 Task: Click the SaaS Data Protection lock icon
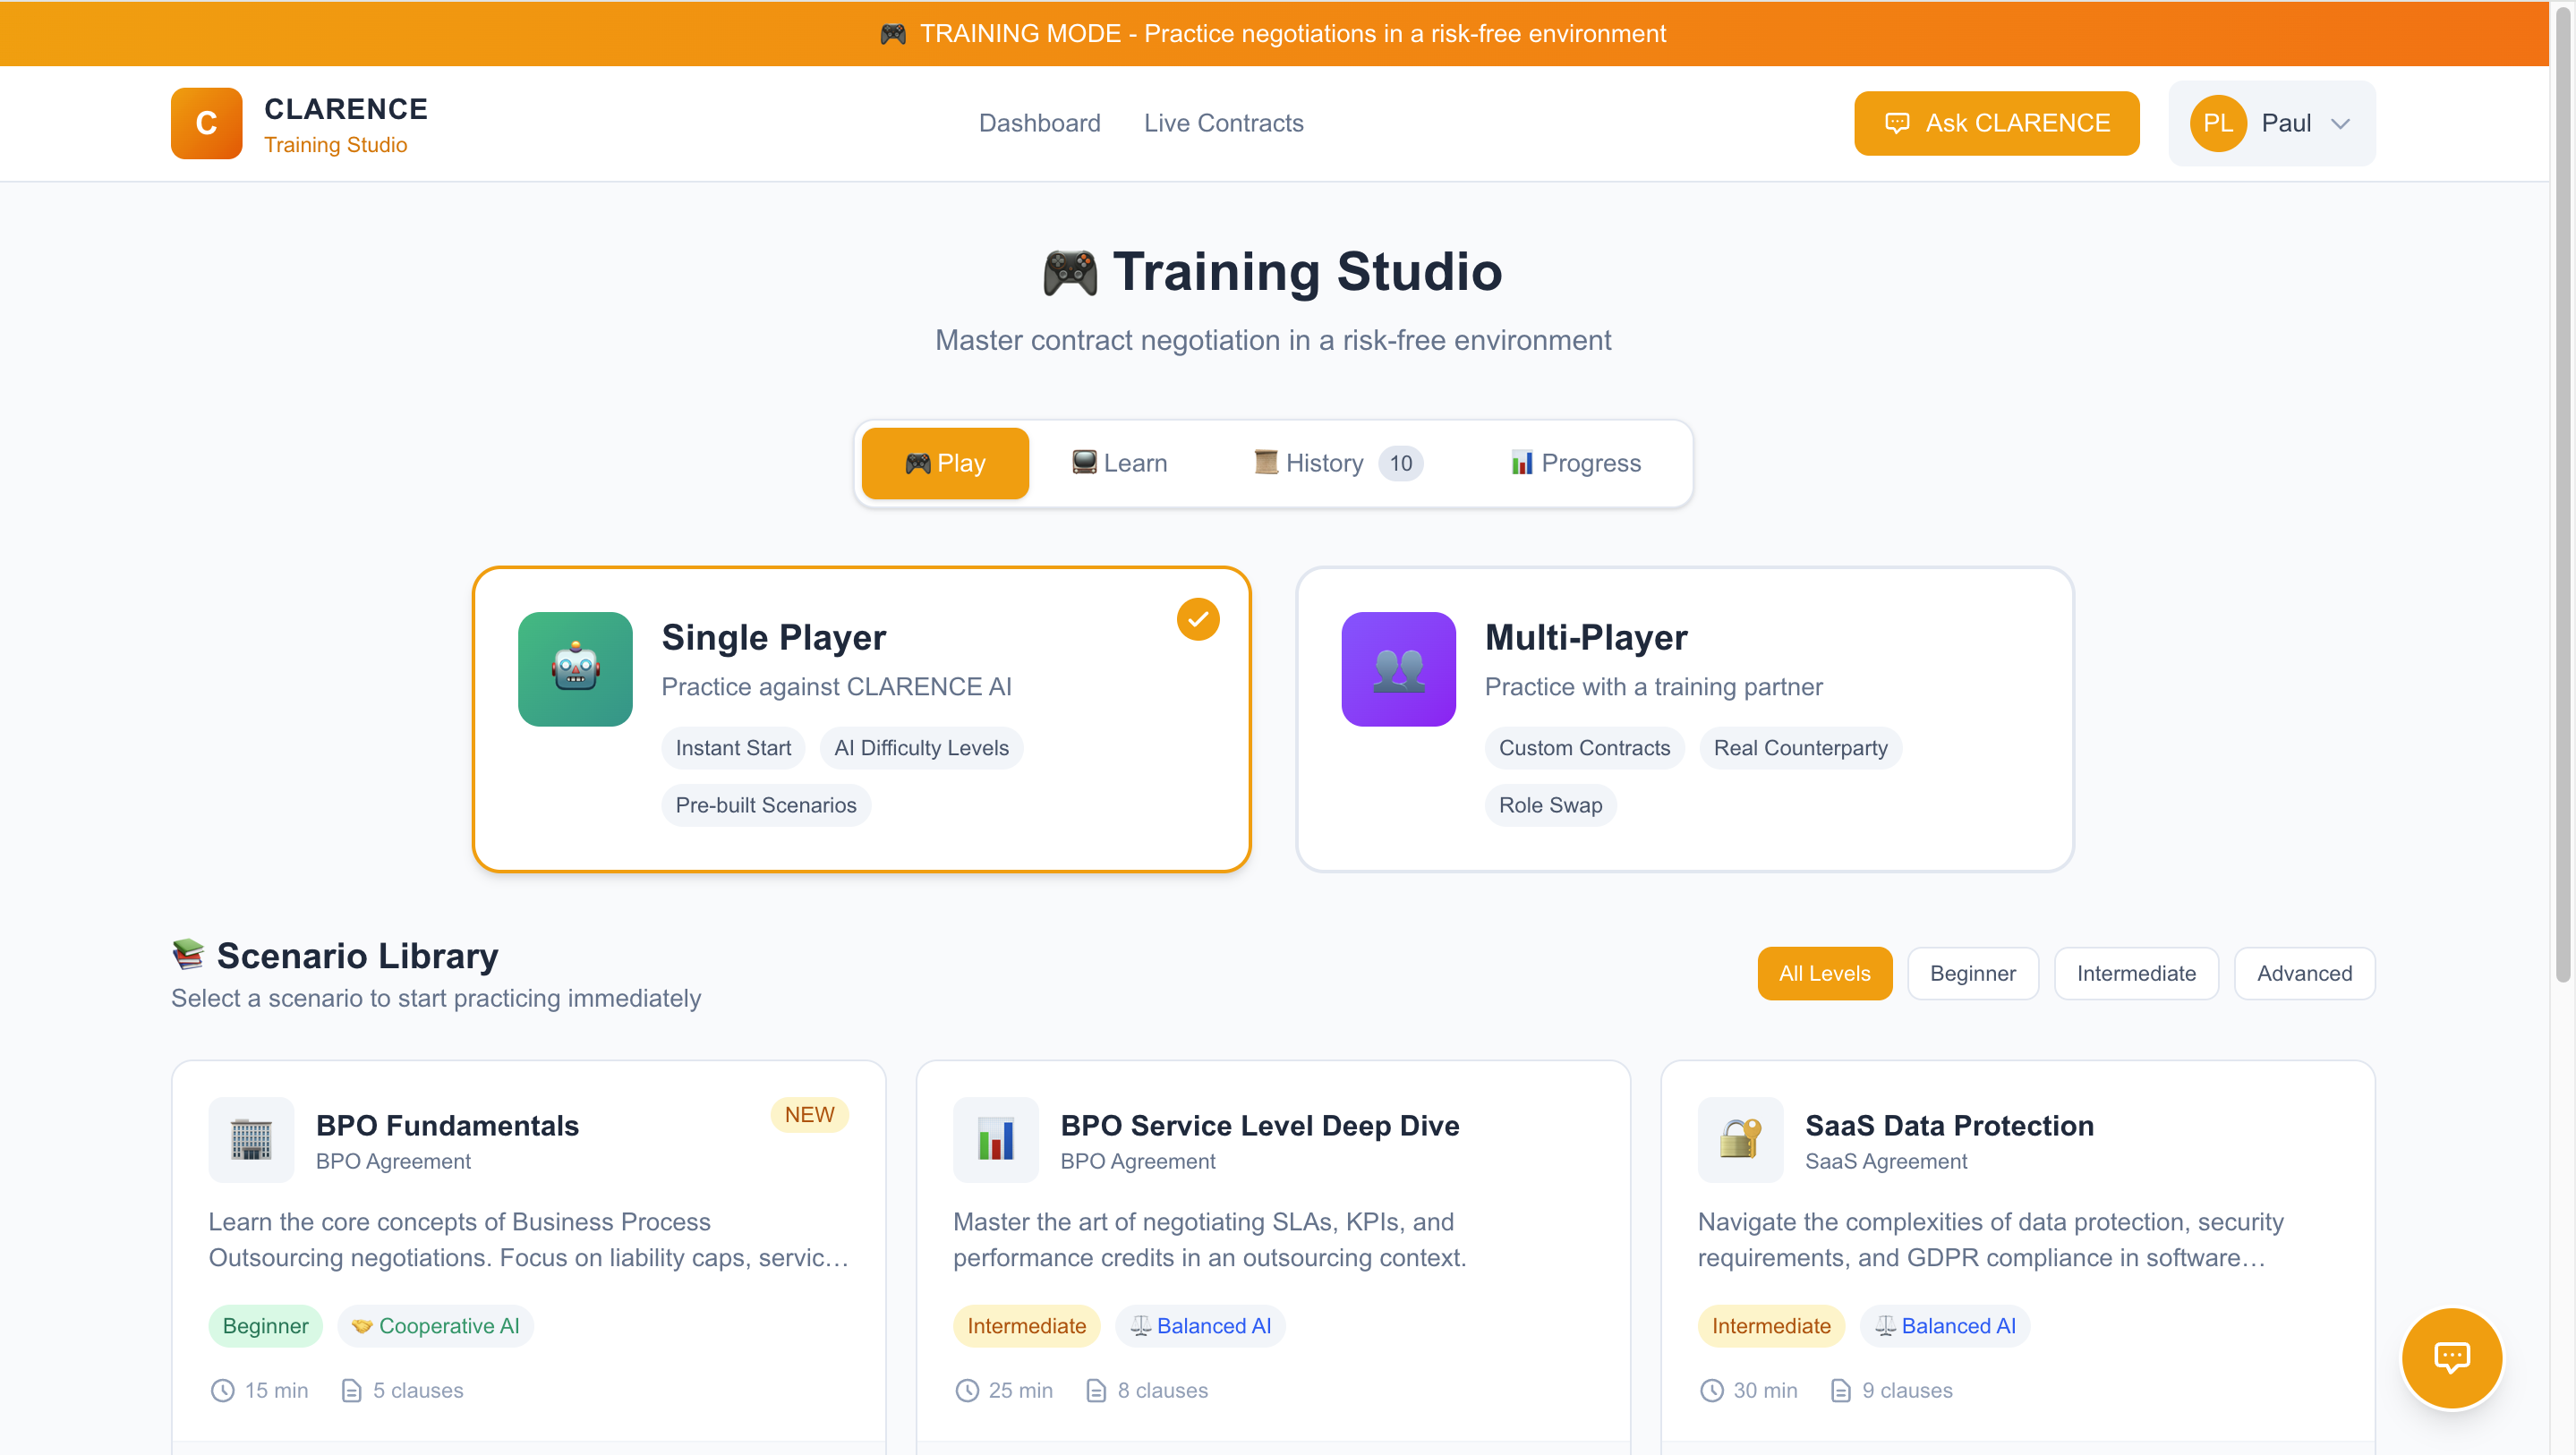pyautogui.click(x=1740, y=1139)
